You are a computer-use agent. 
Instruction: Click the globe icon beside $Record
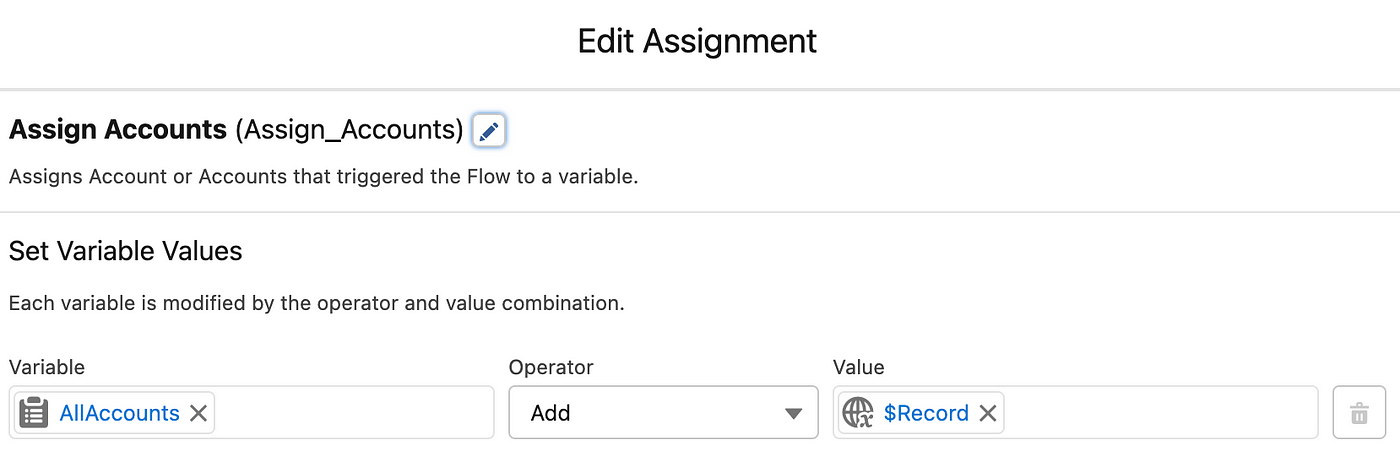coord(858,413)
